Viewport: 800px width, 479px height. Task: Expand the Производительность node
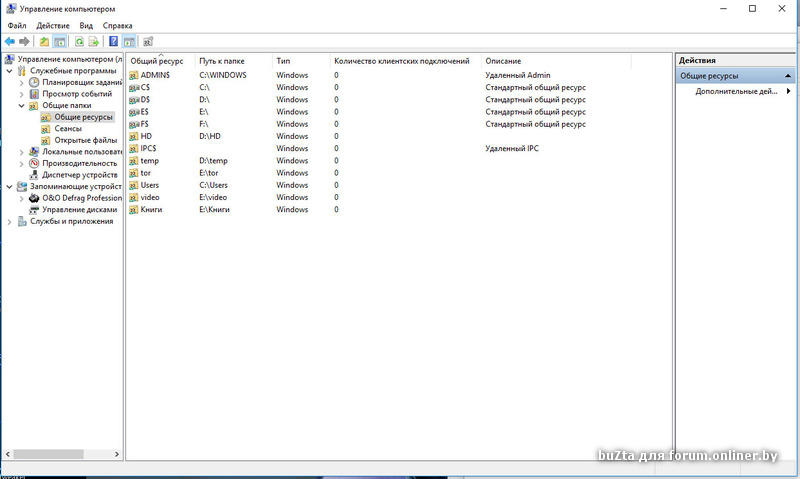pyautogui.click(x=21, y=164)
